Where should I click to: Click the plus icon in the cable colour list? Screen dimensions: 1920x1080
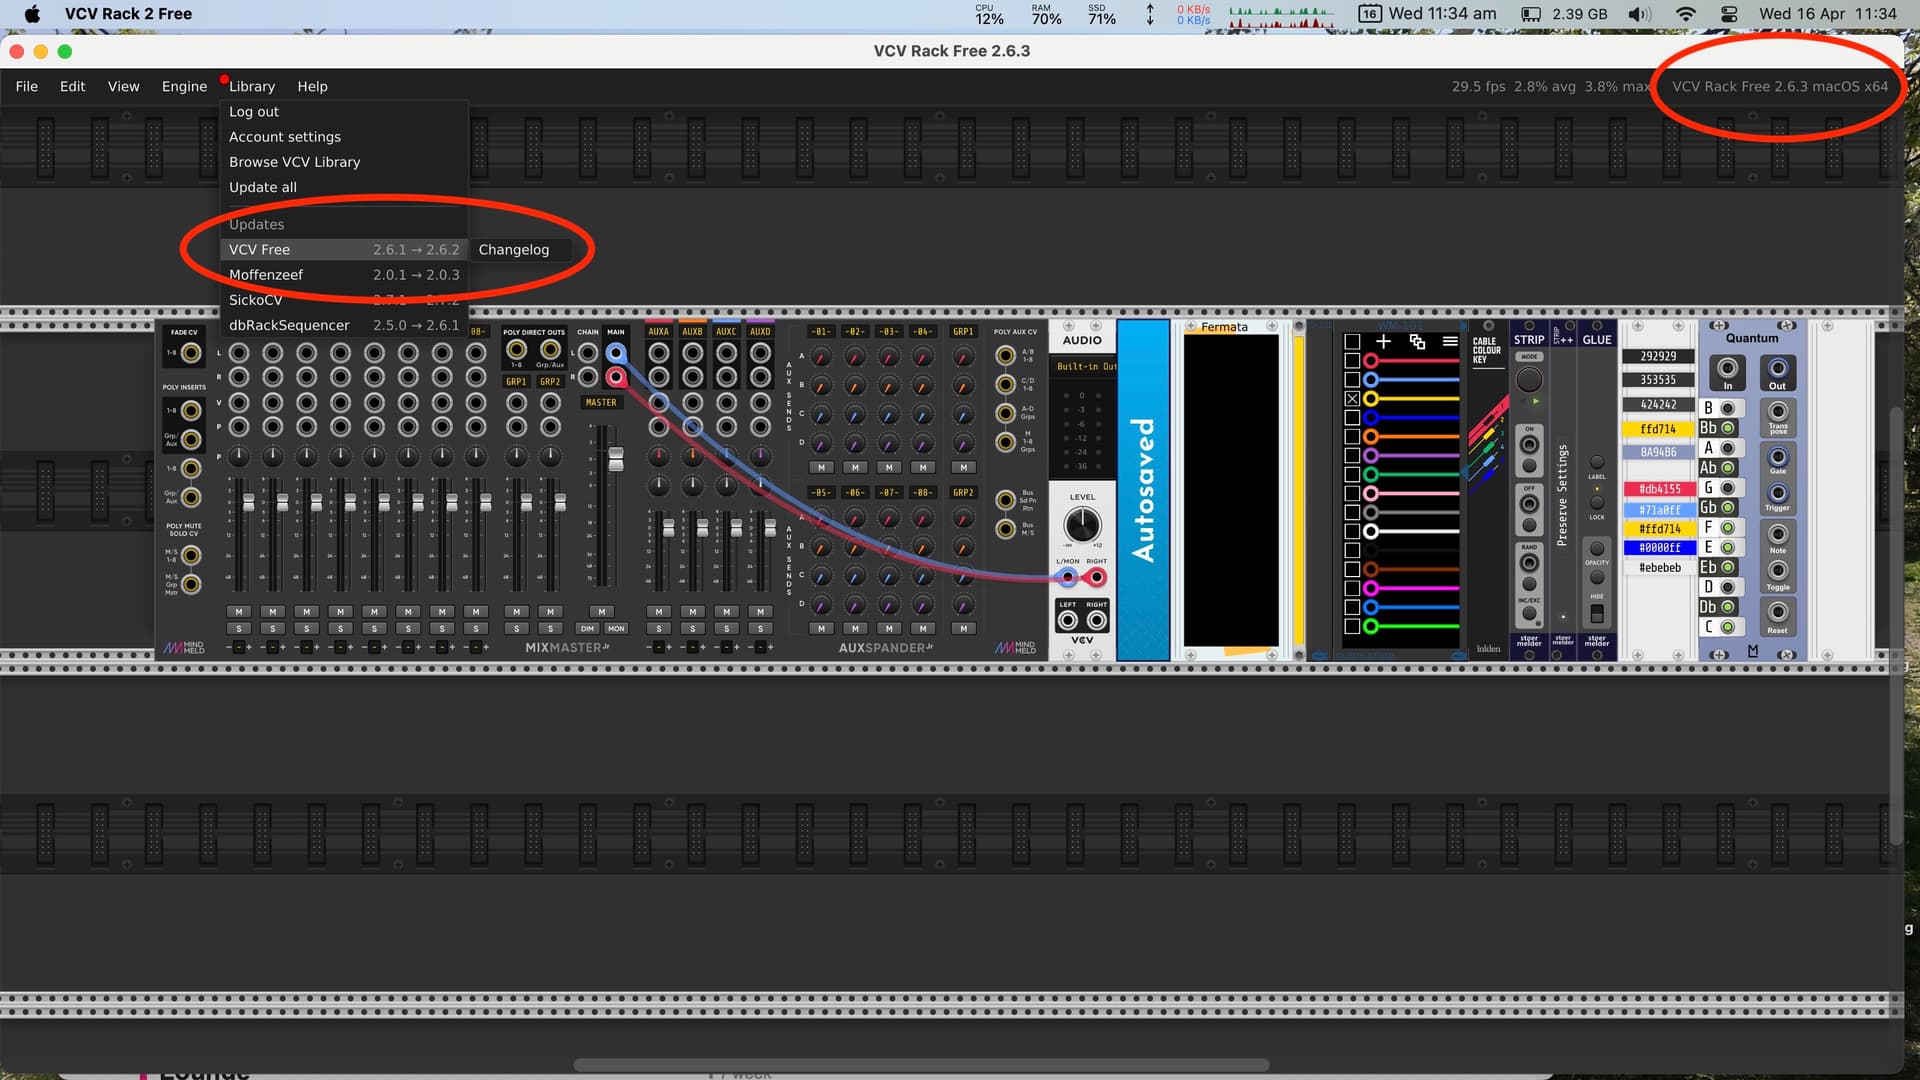(x=1384, y=342)
